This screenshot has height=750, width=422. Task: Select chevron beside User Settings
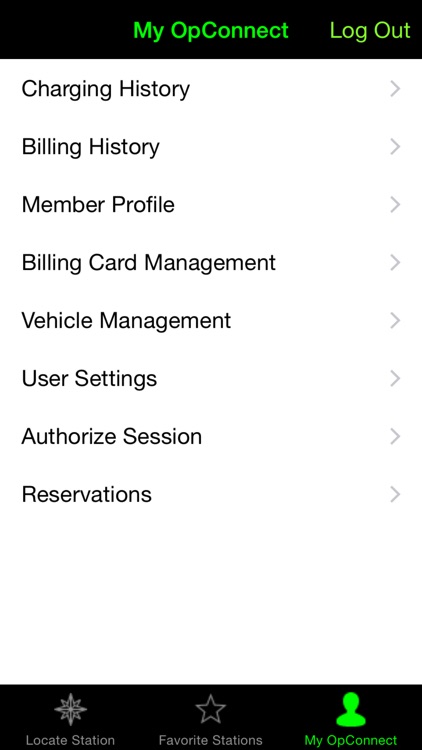tap(395, 378)
